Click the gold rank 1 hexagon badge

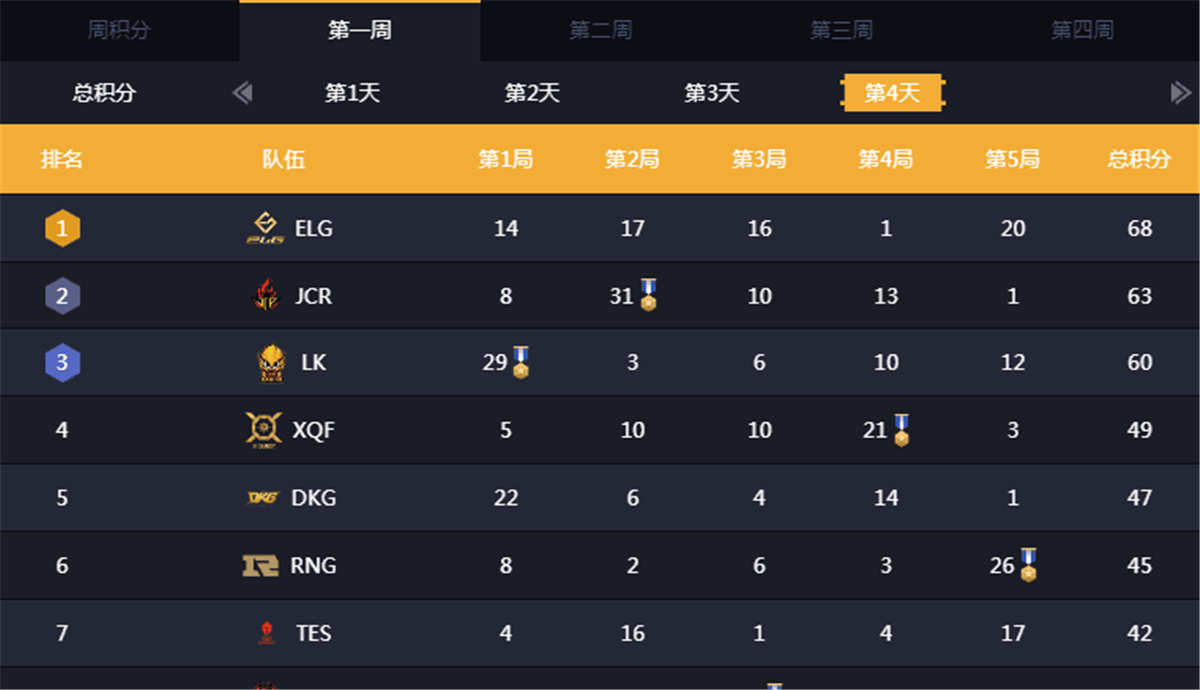pos(62,229)
